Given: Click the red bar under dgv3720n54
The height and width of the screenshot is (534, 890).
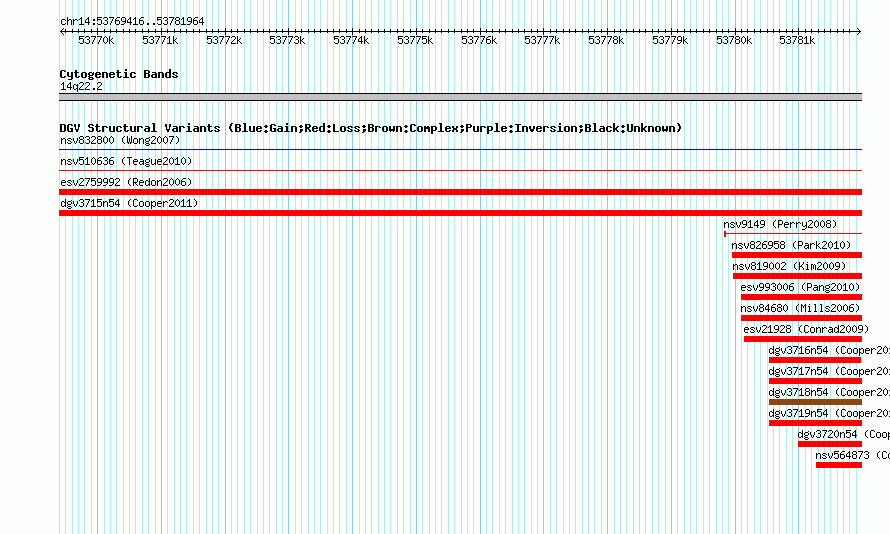Looking at the screenshot, I should click(x=830, y=444).
